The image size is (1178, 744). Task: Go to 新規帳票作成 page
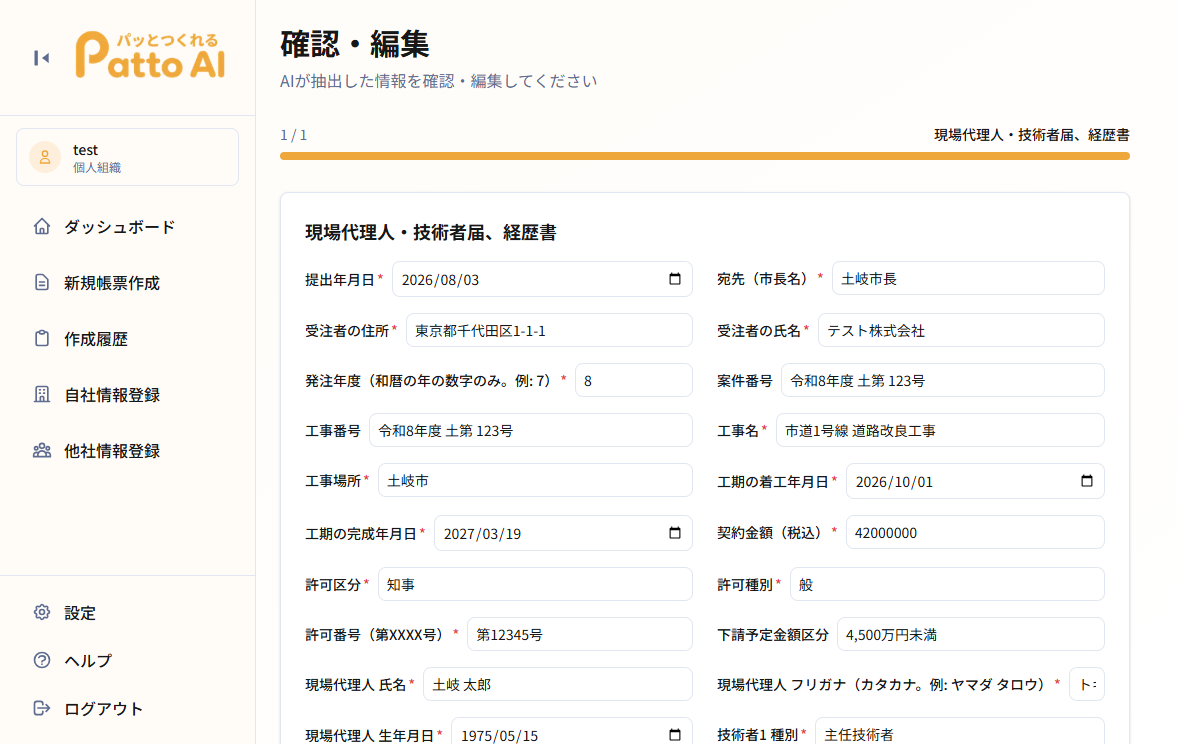128,283
